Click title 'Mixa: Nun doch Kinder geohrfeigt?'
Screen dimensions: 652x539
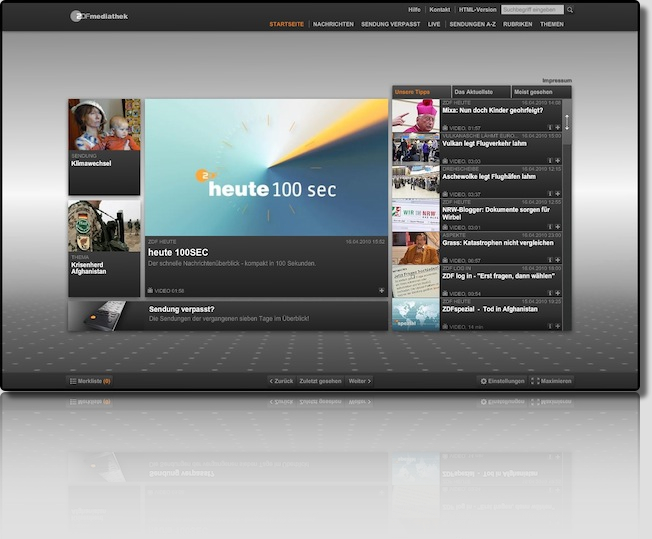(x=493, y=111)
